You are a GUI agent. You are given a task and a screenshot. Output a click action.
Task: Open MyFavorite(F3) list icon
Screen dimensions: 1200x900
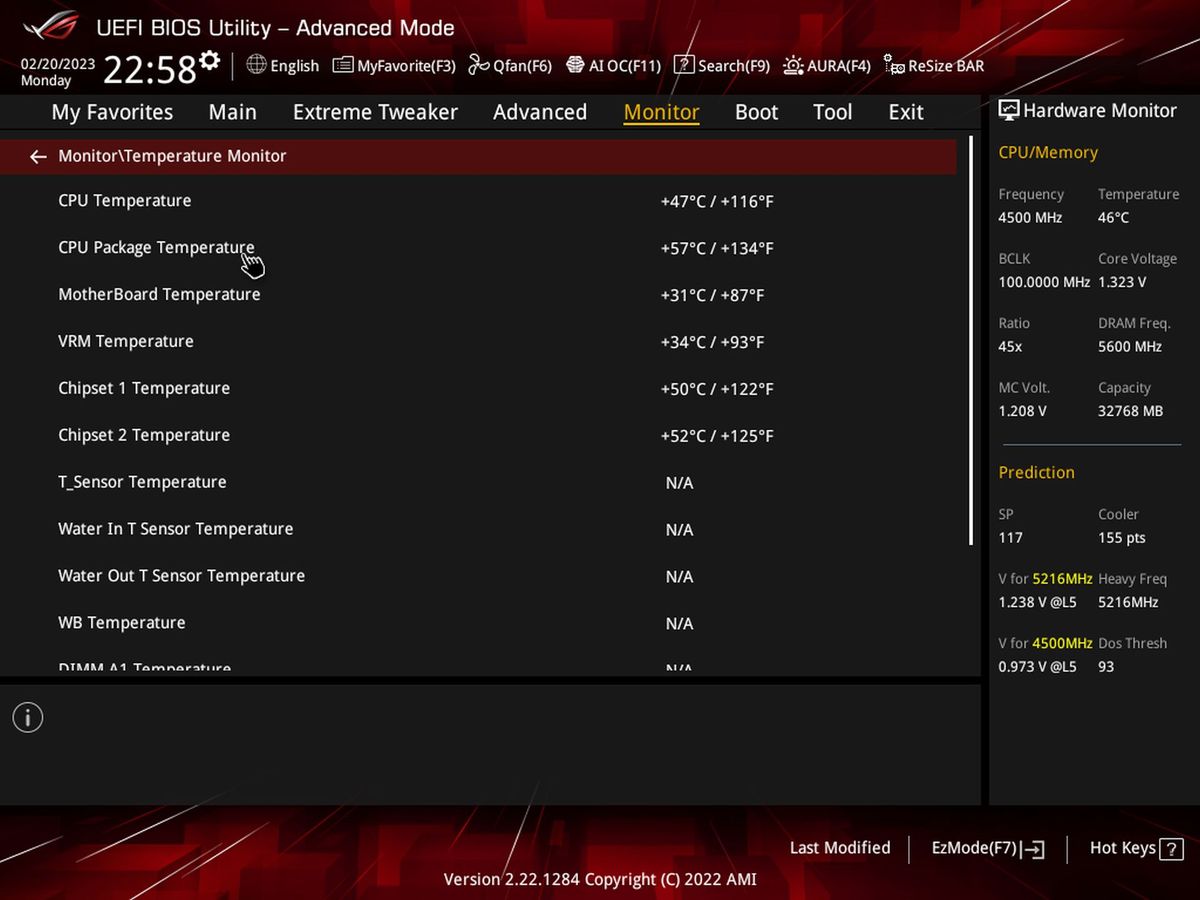click(x=343, y=65)
